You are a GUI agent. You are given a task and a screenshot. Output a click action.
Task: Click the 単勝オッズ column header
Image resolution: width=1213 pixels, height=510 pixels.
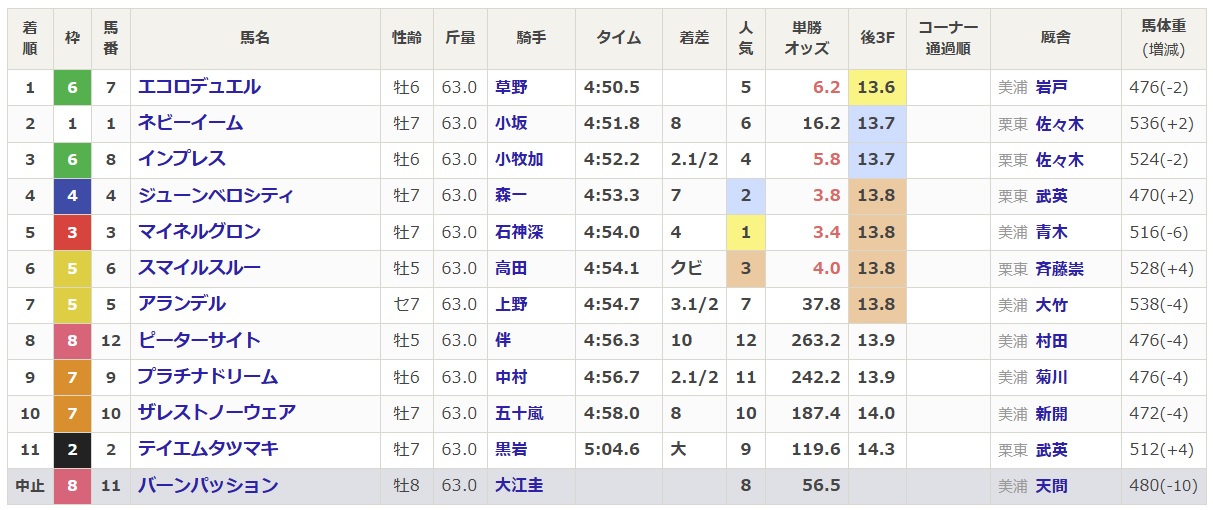(x=806, y=37)
